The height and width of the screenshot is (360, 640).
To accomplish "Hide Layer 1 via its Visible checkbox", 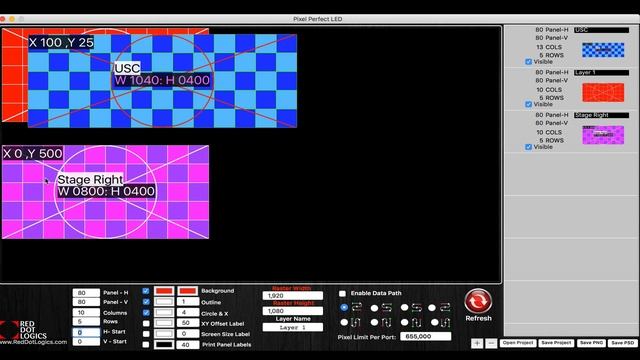I will click(x=529, y=104).
